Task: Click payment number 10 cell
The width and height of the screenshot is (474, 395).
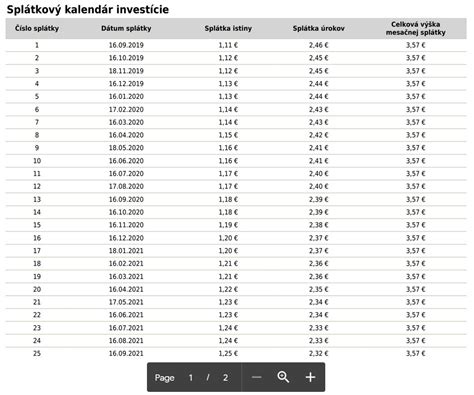Action: tap(37, 161)
